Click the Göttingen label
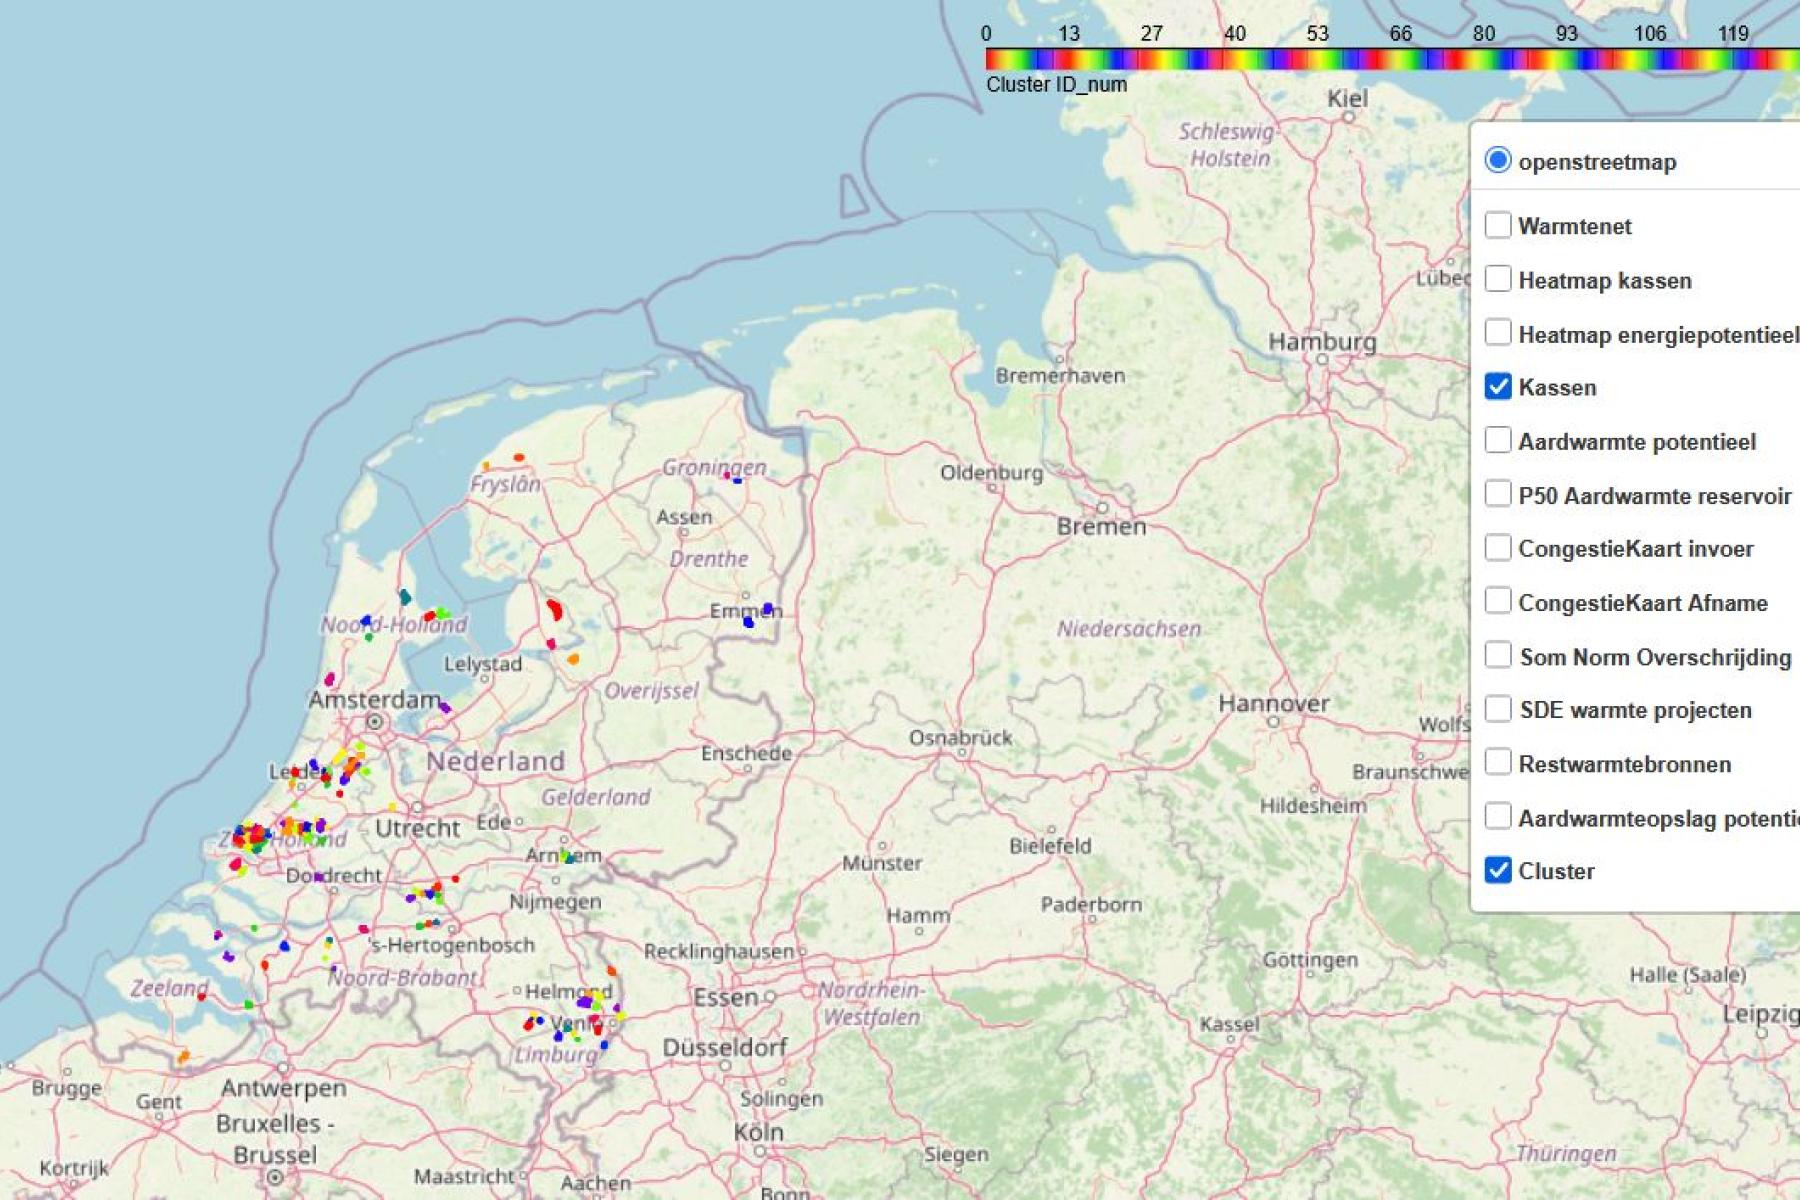Image resolution: width=1800 pixels, height=1200 pixels. [1310, 961]
